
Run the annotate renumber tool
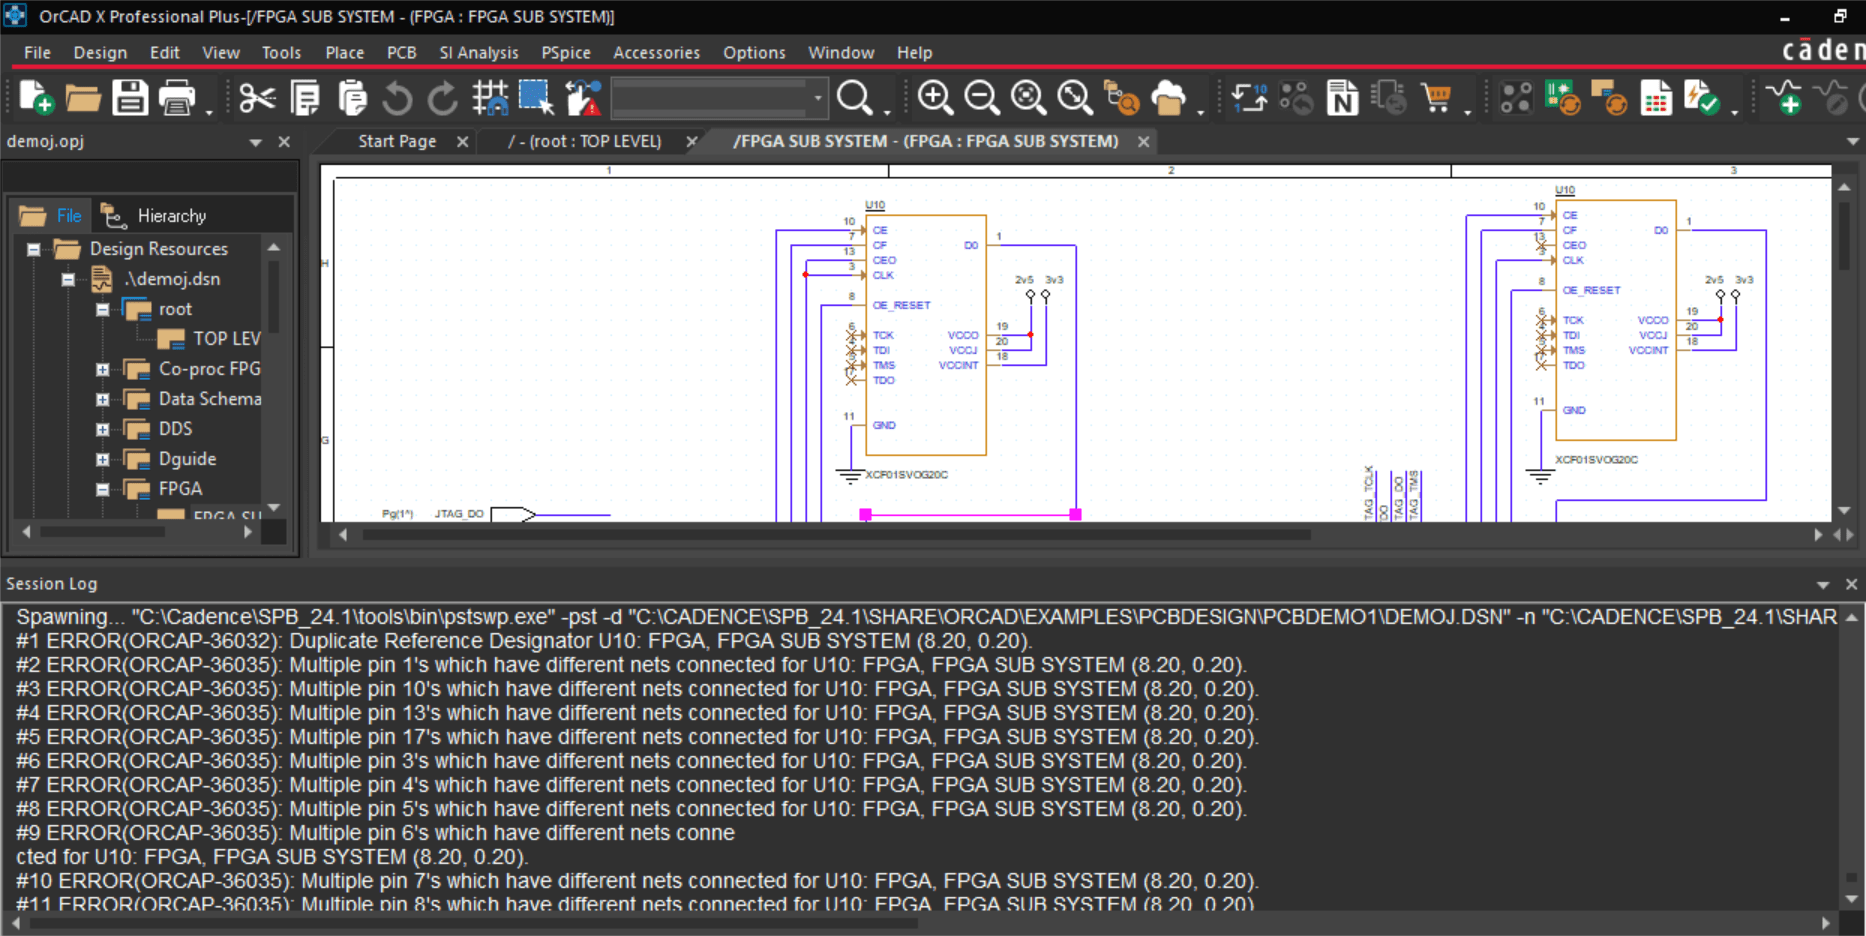point(1249,98)
